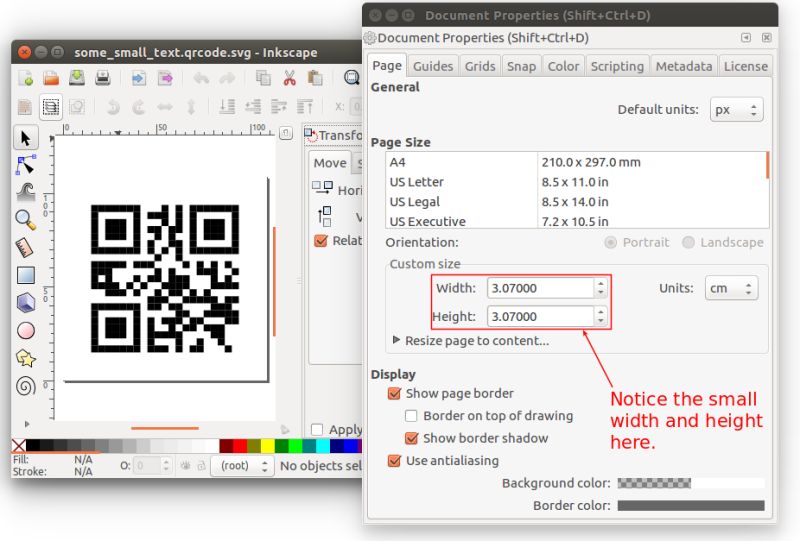Screen dimensions: 800x541
Task: Select Landscape orientation radio button
Action: (x=688, y=242)
